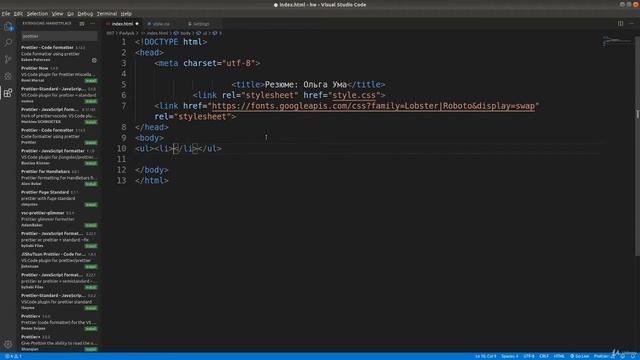
Task: Open the Debug view icon
Action: point(8,76)
